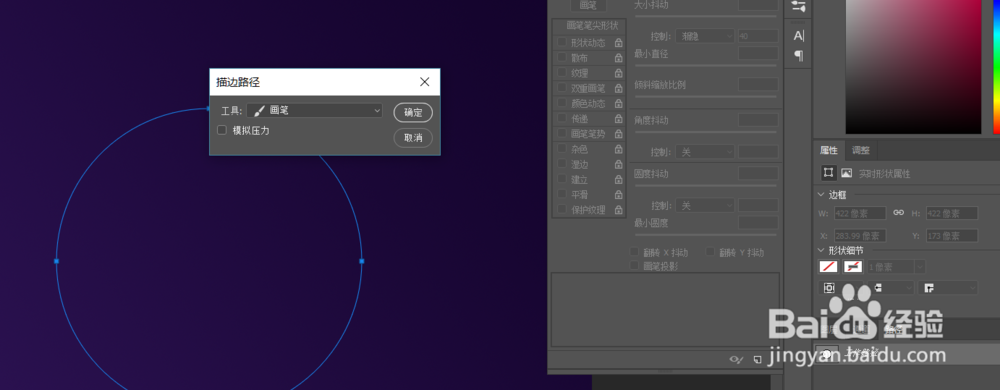Screen dimensions: 1000x390
Task: Click lock icon for 颜色动态
Action: [x=618, y=103]
